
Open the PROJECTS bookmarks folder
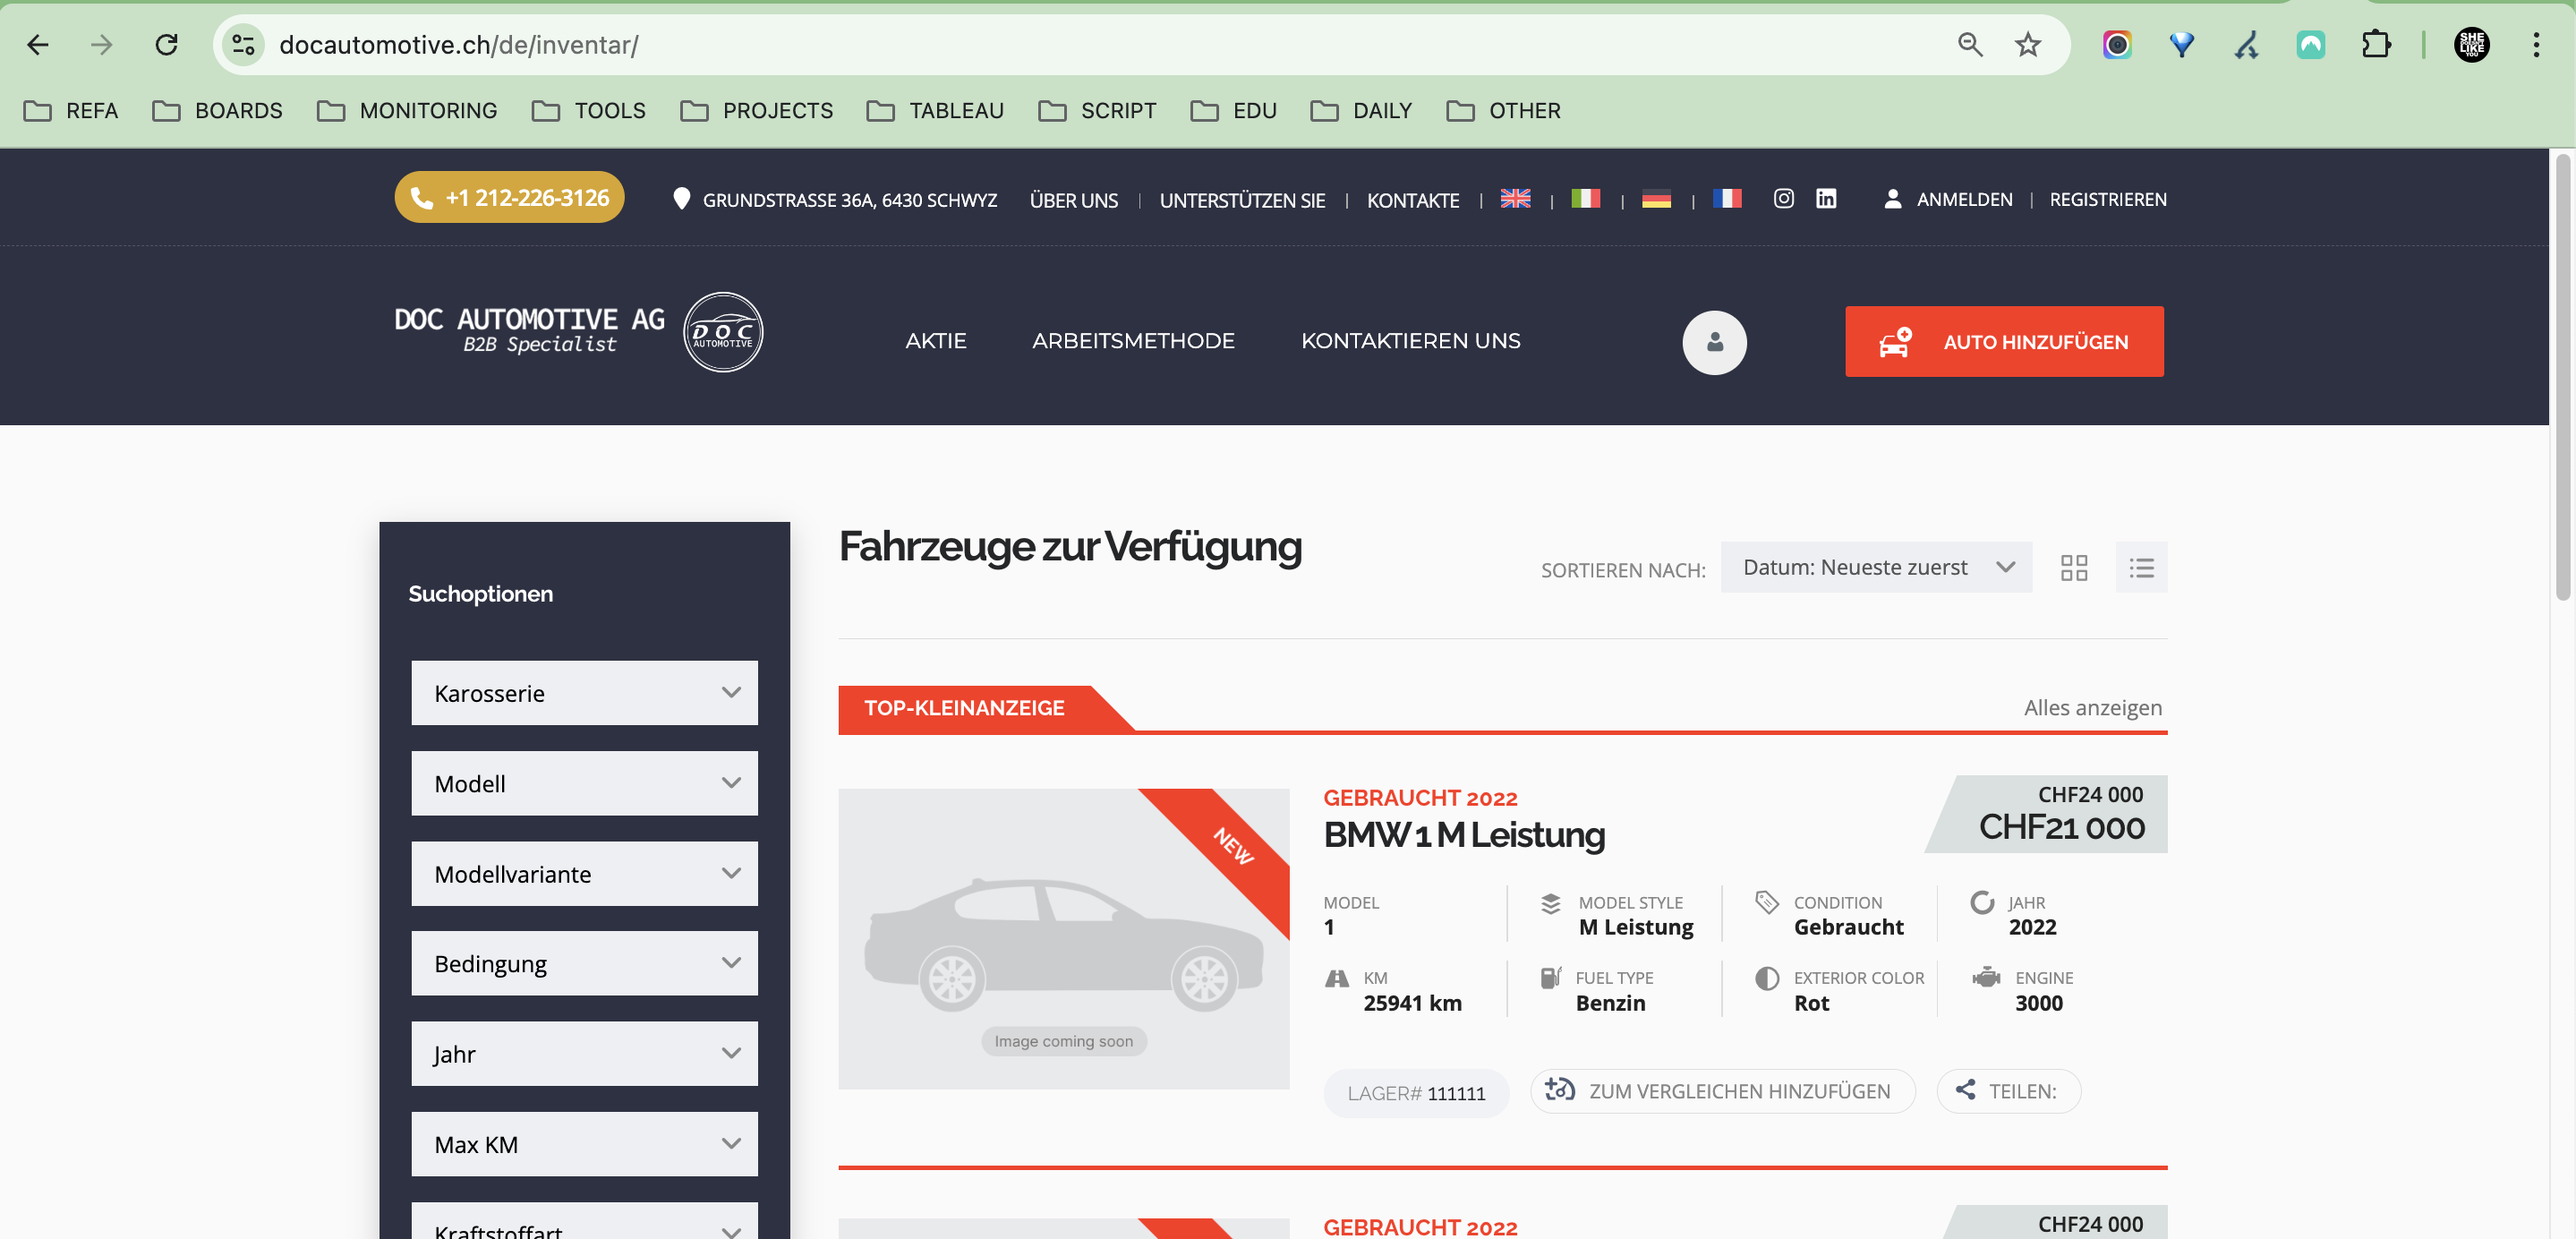point(757,111)
